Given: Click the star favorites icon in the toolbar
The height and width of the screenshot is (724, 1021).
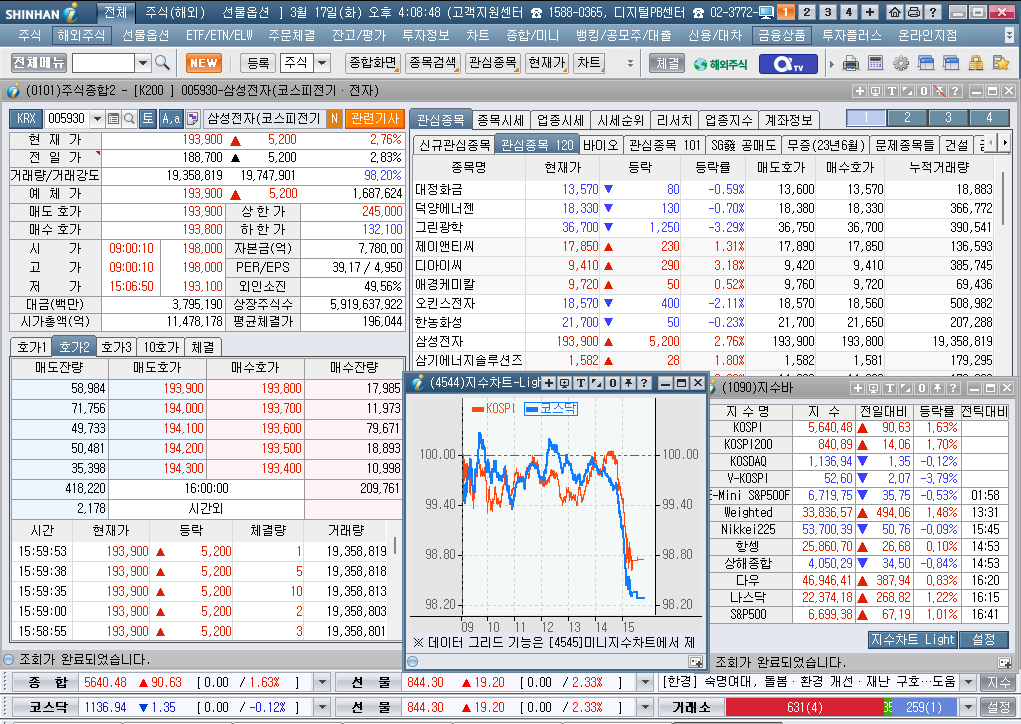Looking at the screenshot, I should [x=1001, y=63].
